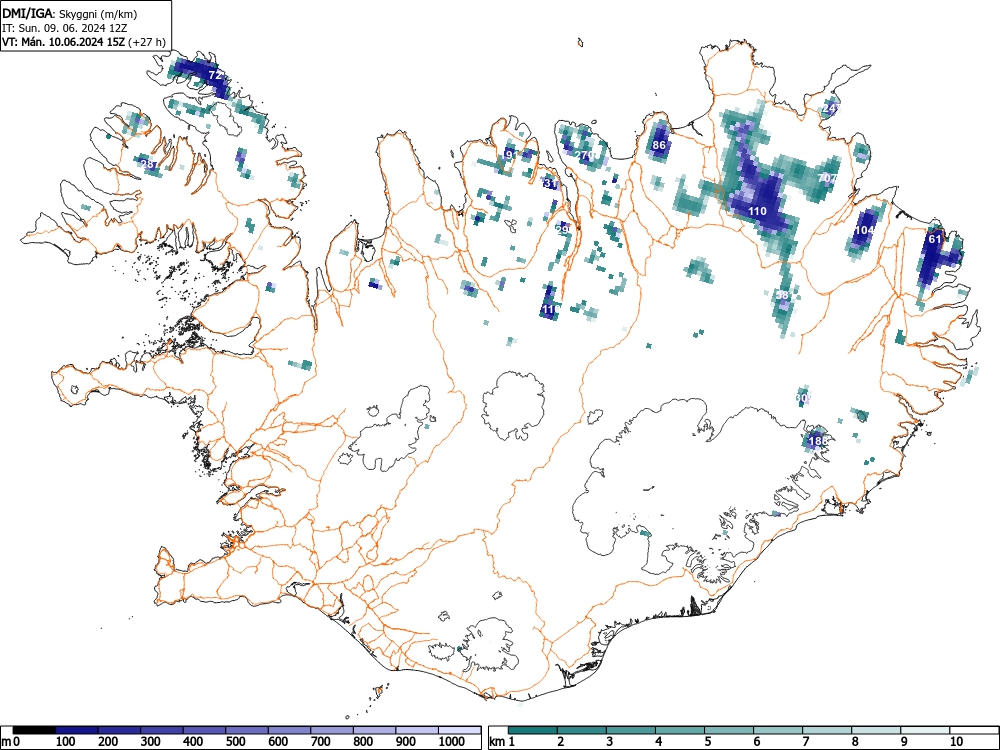This screenshot has width=1000, height=750.
Task: Click the 2 tick label on the km legend
Action: point(561,741)
